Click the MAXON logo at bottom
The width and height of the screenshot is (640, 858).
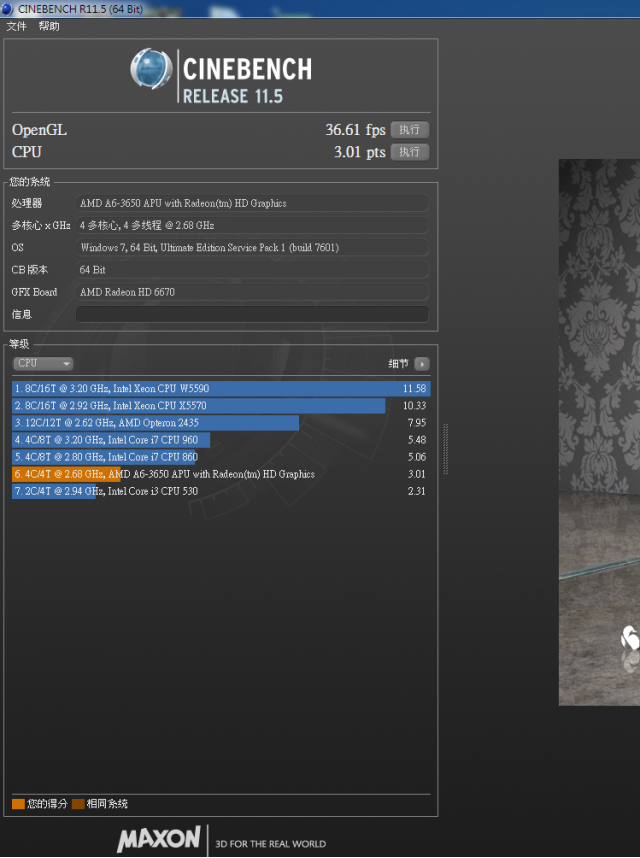click(x=159, y=839)
